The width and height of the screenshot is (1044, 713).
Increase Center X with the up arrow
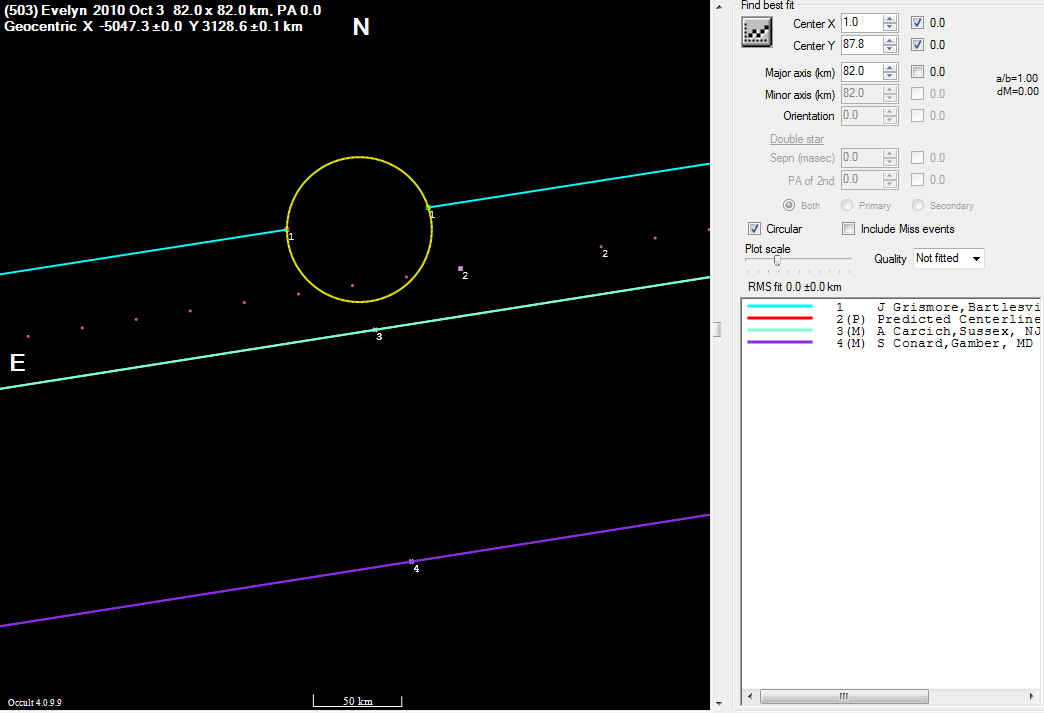coord(890,19)
